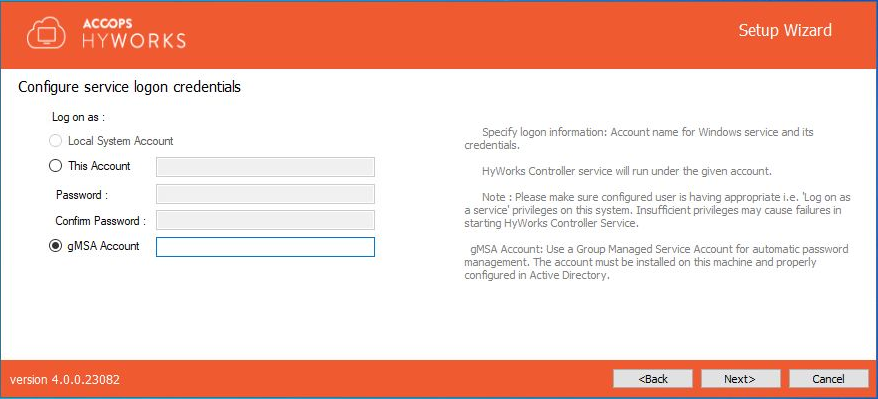
Task: Click the Confirm Password input field
Action: coord(265,220)
